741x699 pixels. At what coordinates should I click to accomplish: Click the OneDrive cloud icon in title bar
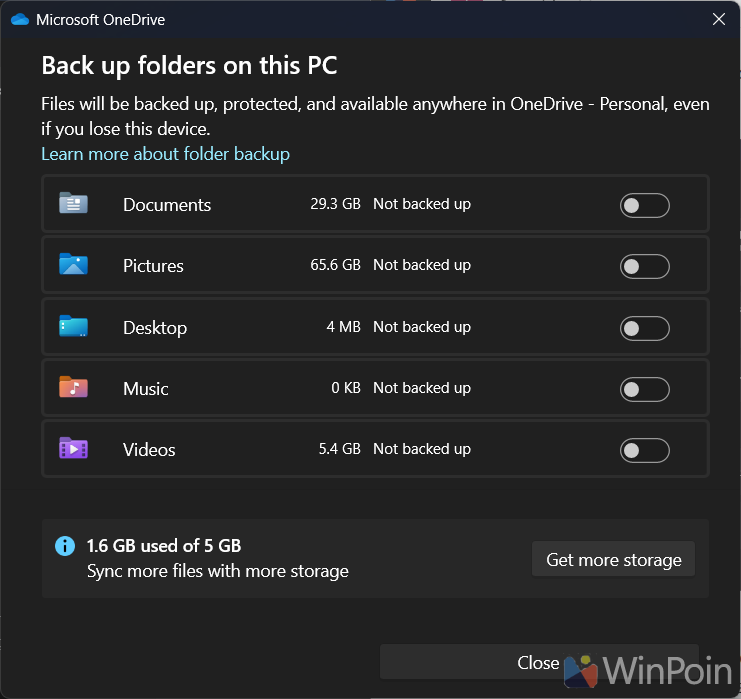[x=19, y=19]
